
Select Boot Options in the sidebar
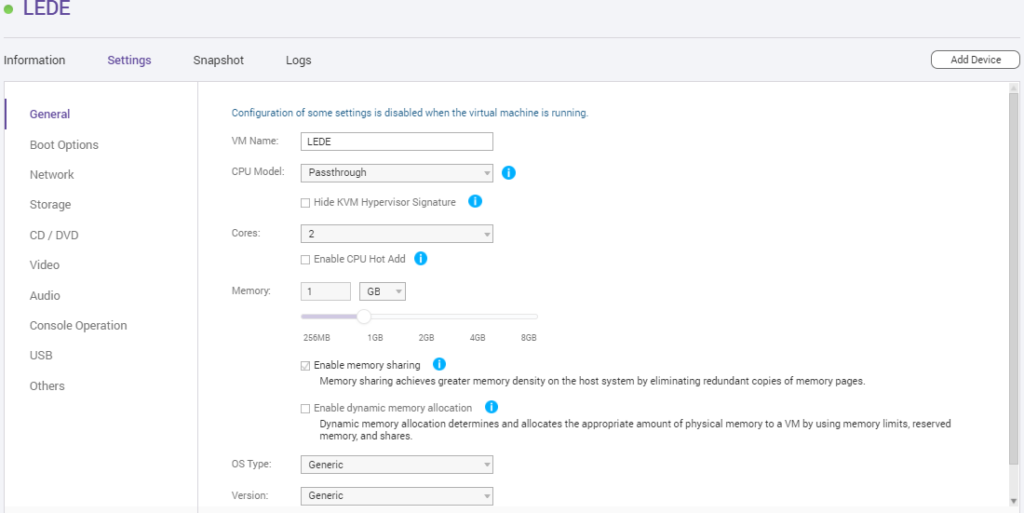[x=64, y=145]
